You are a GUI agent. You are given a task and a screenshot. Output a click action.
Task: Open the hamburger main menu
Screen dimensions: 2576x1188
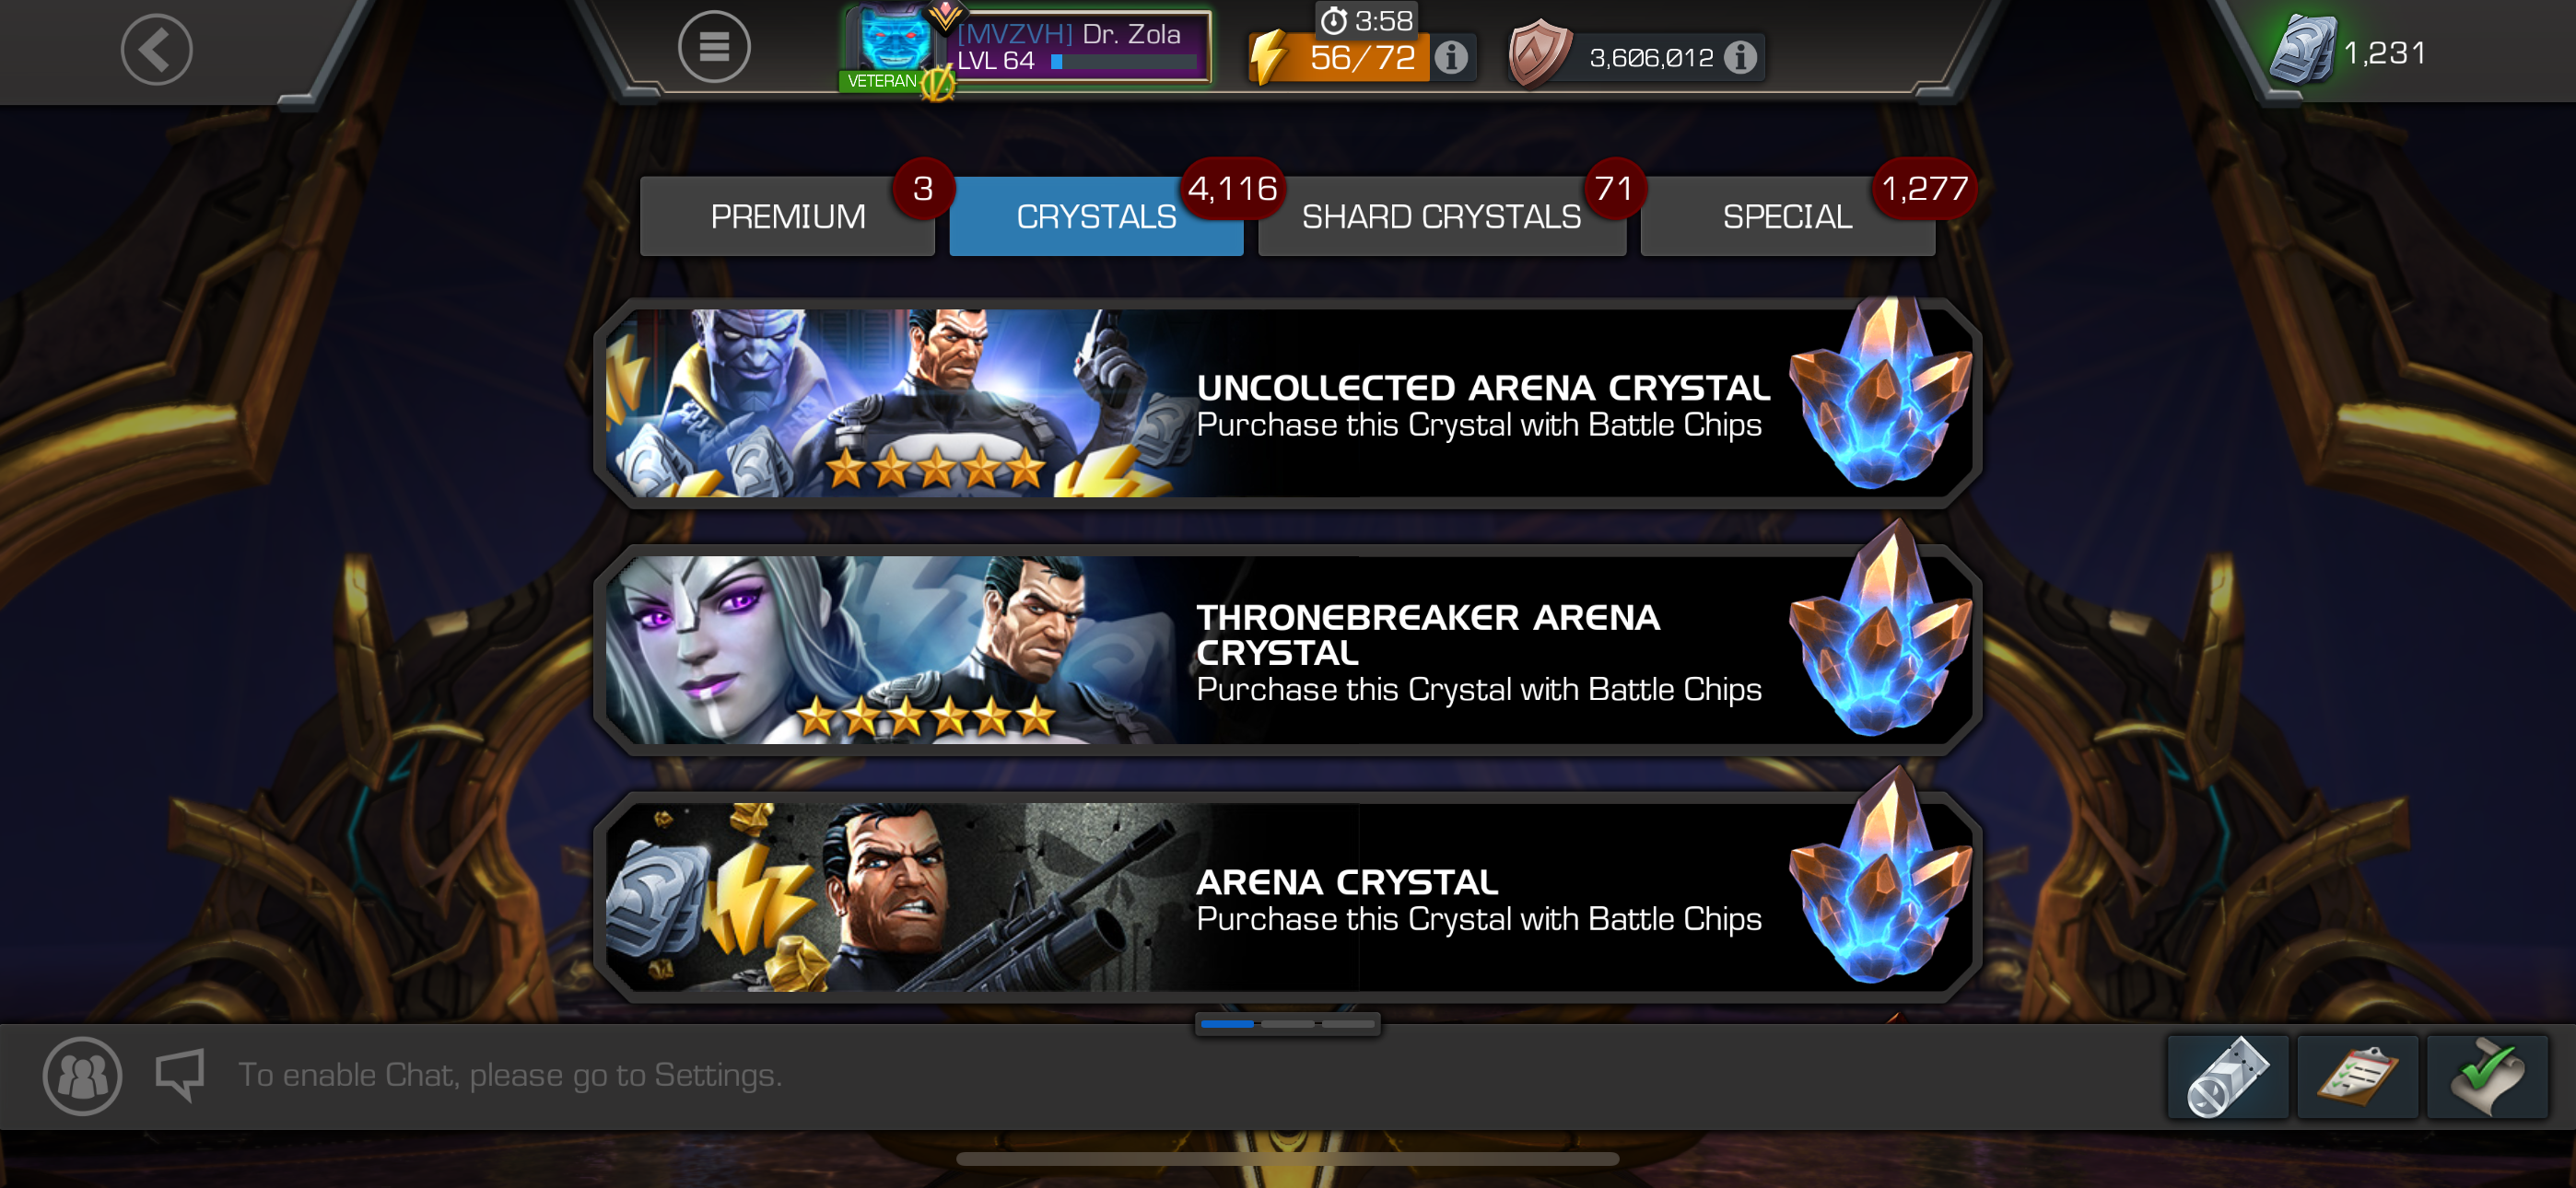(x=714, y=47)
